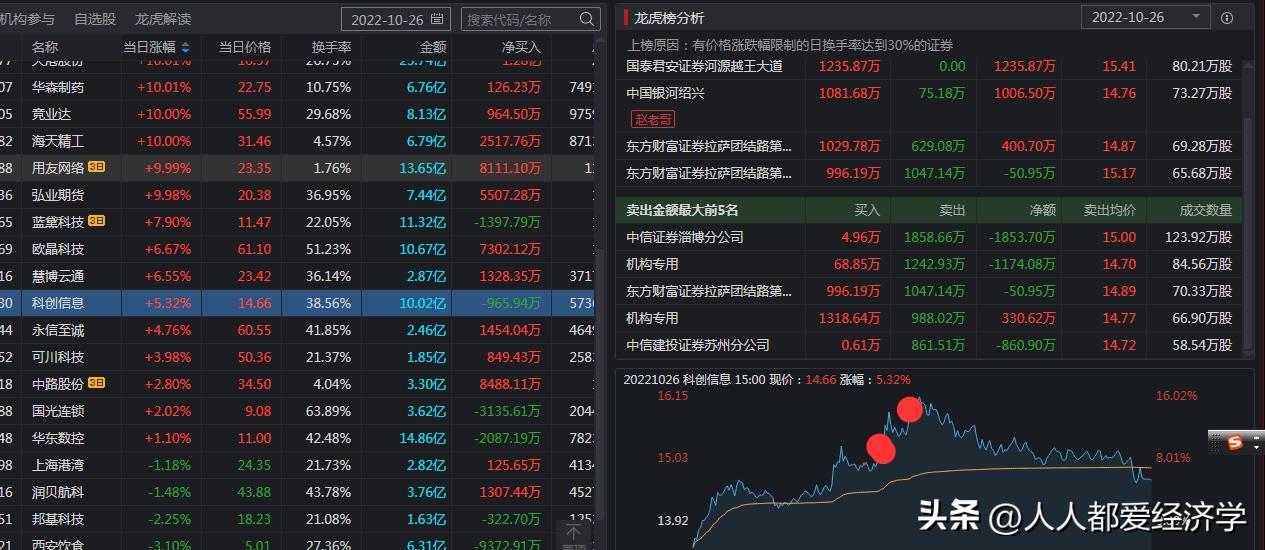Click the scrollbar thumb of the 龙虎榜分析 panel
This screenshot has width=1265, height=550.
pos(1248,235)
